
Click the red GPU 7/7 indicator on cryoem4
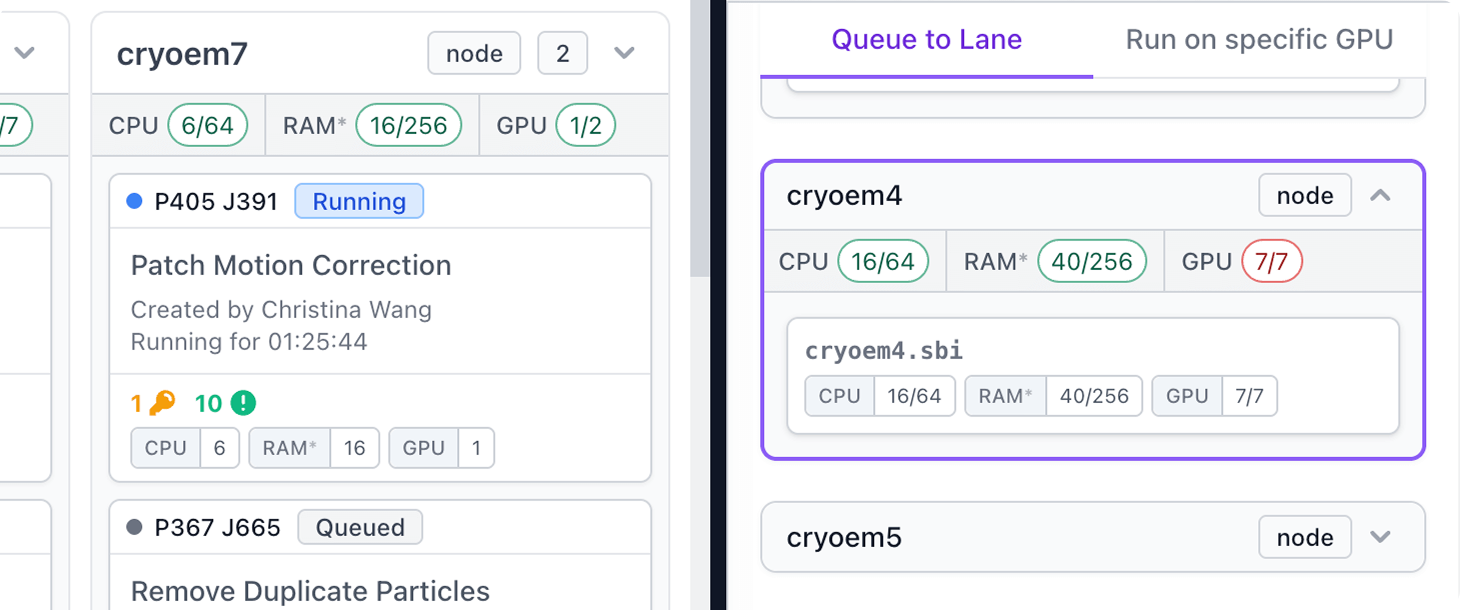click(1271, 262)
